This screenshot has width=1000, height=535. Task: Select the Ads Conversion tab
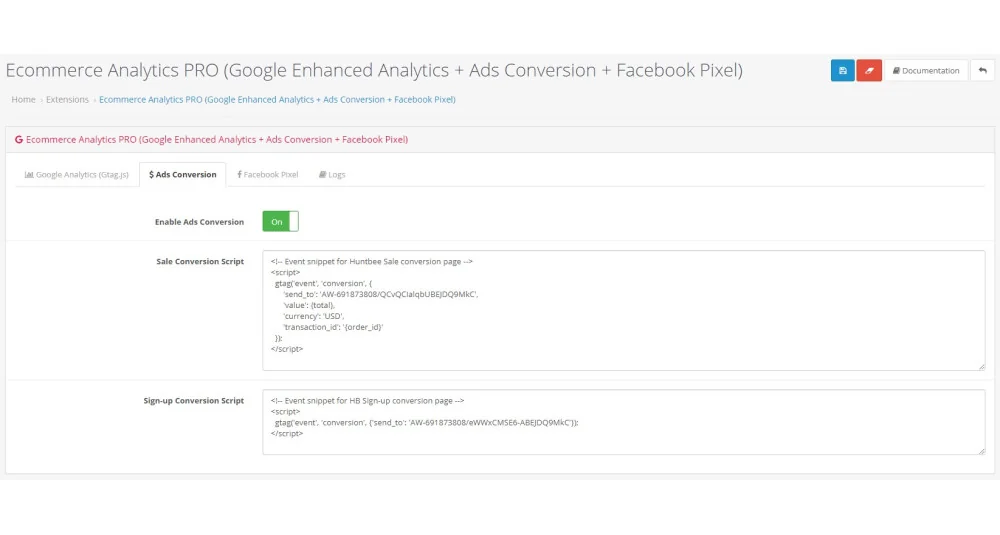(182, 174)
